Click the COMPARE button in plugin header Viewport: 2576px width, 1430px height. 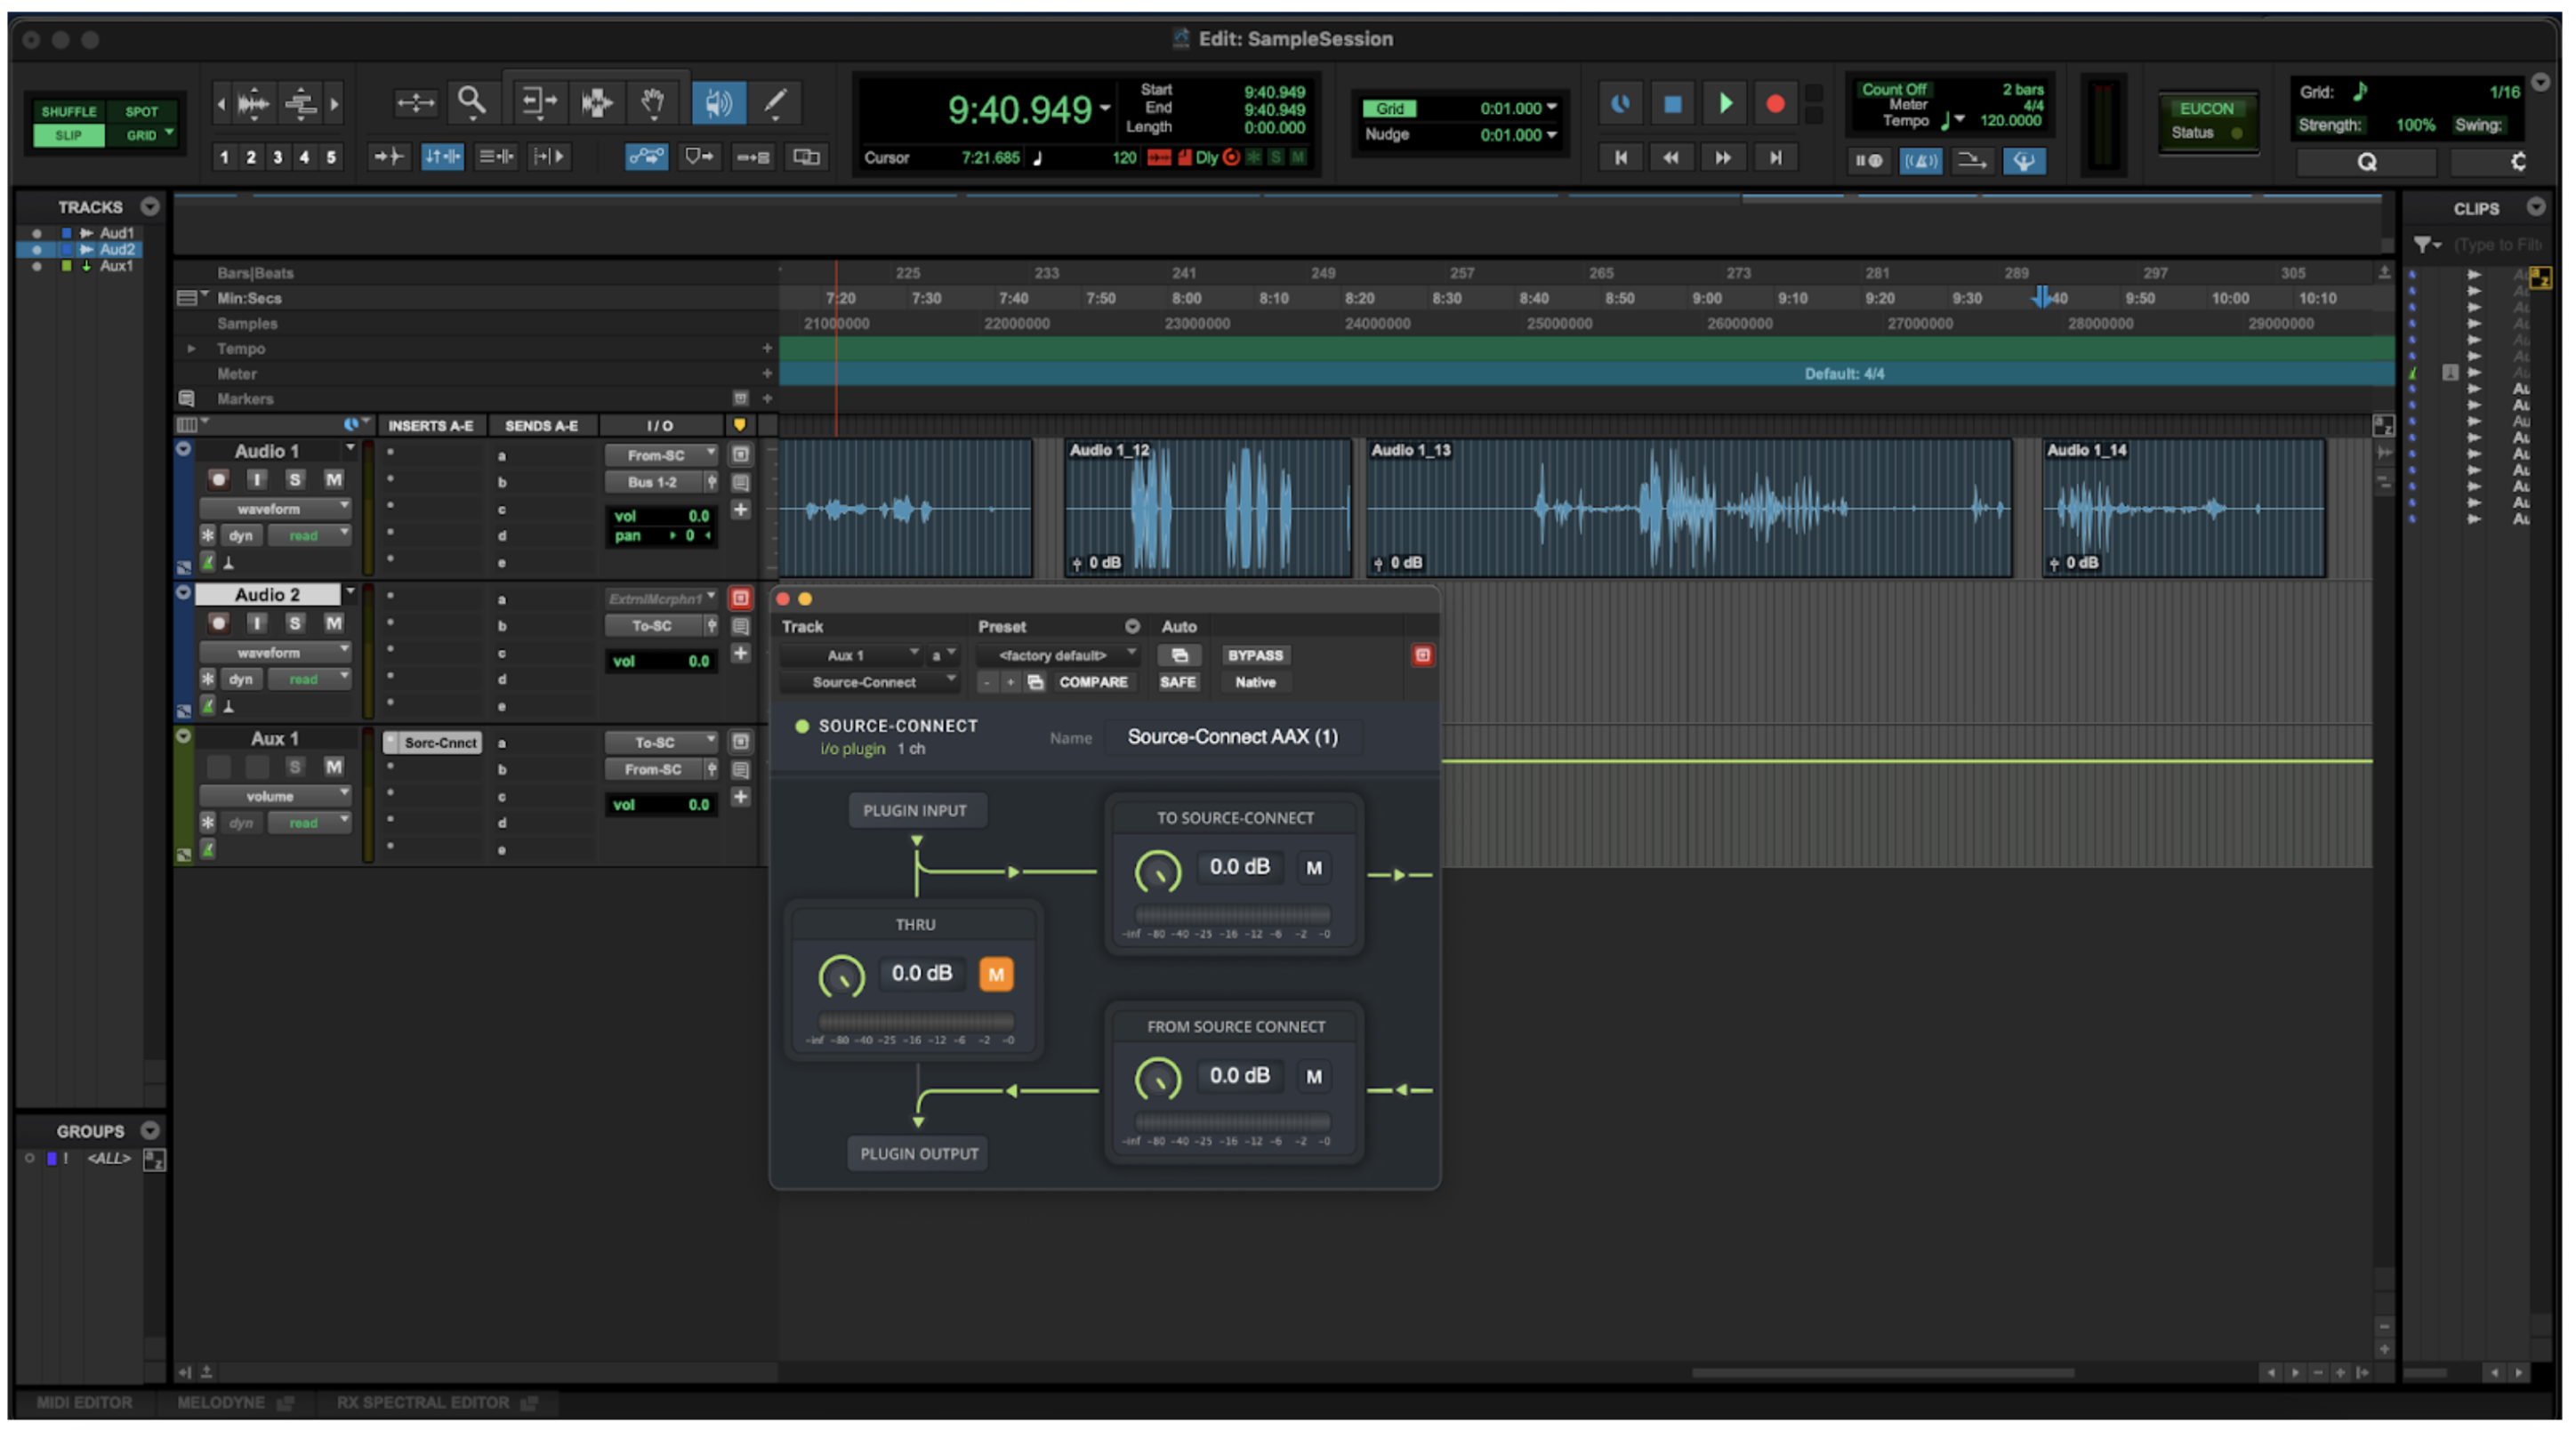[x=1092, y=682]
